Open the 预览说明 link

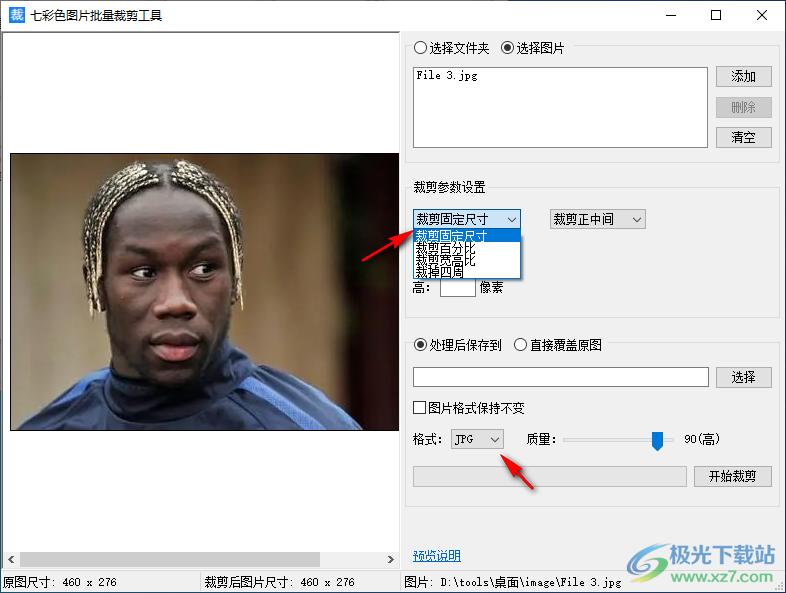(436, 556)
